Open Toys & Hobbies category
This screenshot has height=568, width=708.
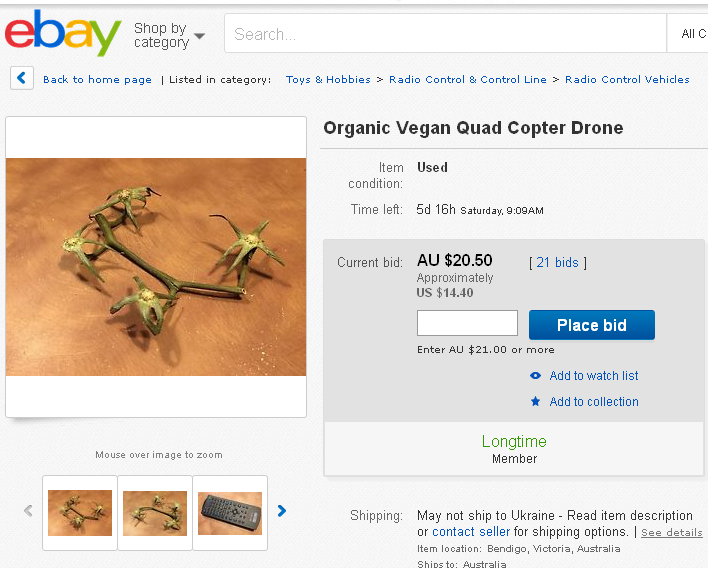[328, 80]
